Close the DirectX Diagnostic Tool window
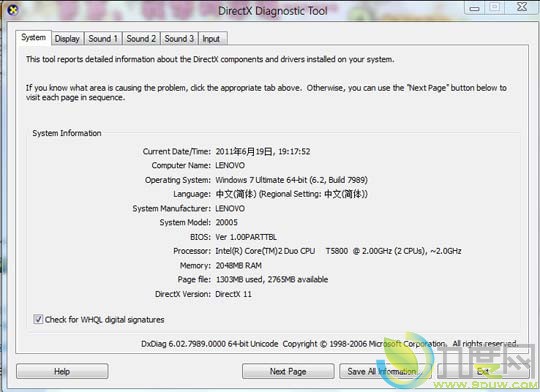Image resolution: width=540 pixels, height=392 pixels. [x=522, y=8]
